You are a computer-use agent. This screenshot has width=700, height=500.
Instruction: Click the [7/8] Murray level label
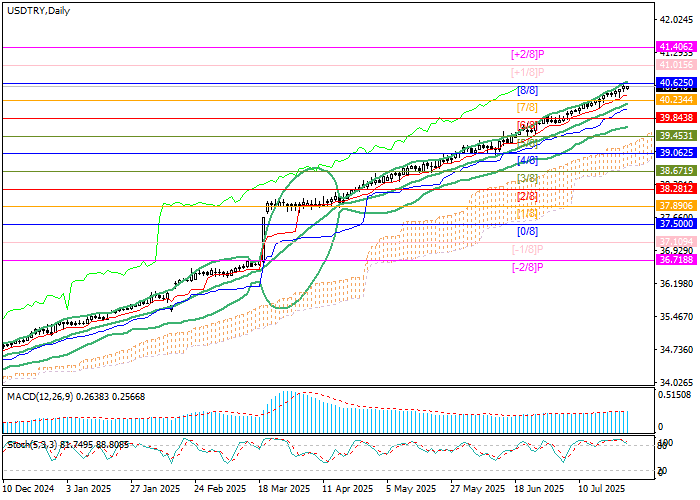coord(527,108)
